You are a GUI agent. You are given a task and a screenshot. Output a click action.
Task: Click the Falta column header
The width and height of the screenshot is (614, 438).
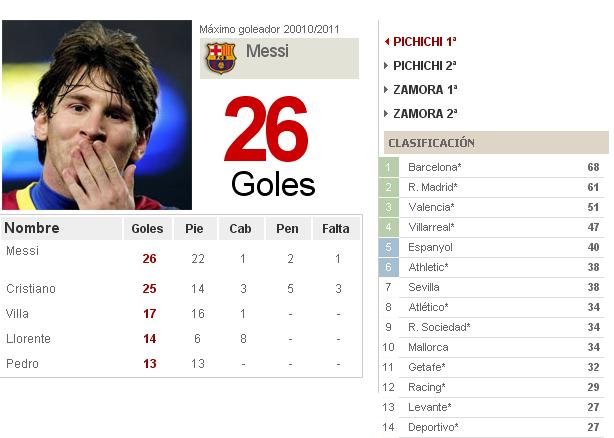[336, 229]
